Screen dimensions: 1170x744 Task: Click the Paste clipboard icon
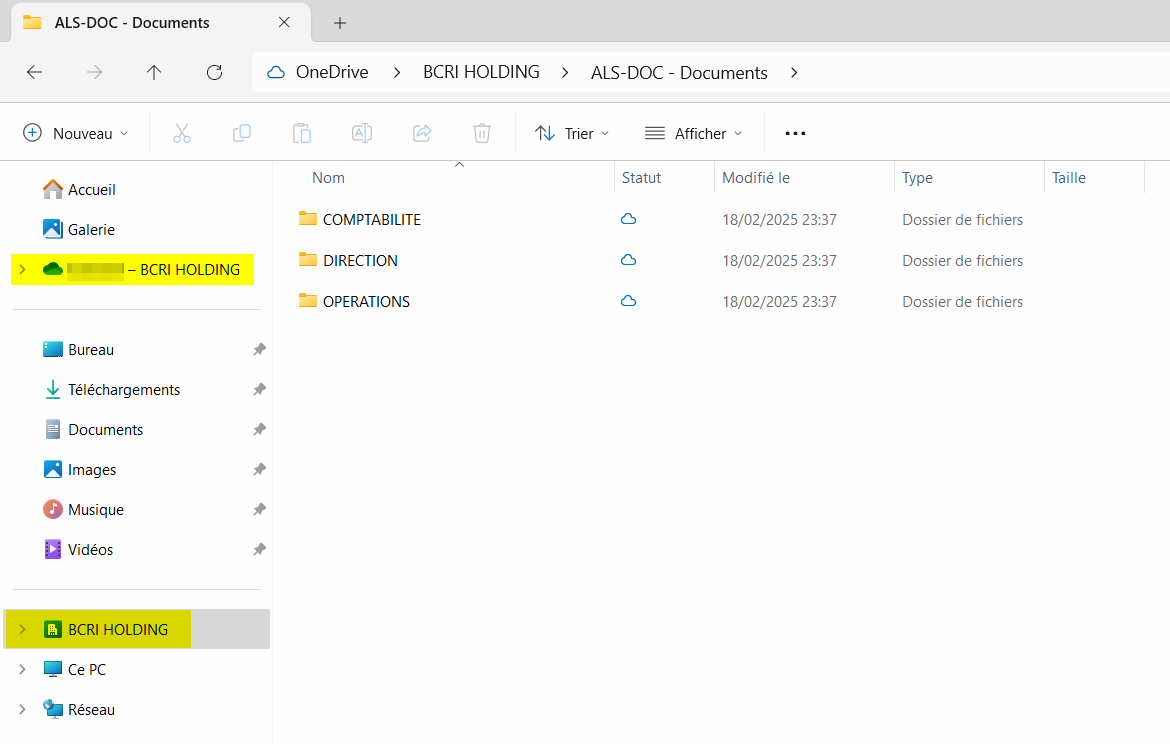301,134
